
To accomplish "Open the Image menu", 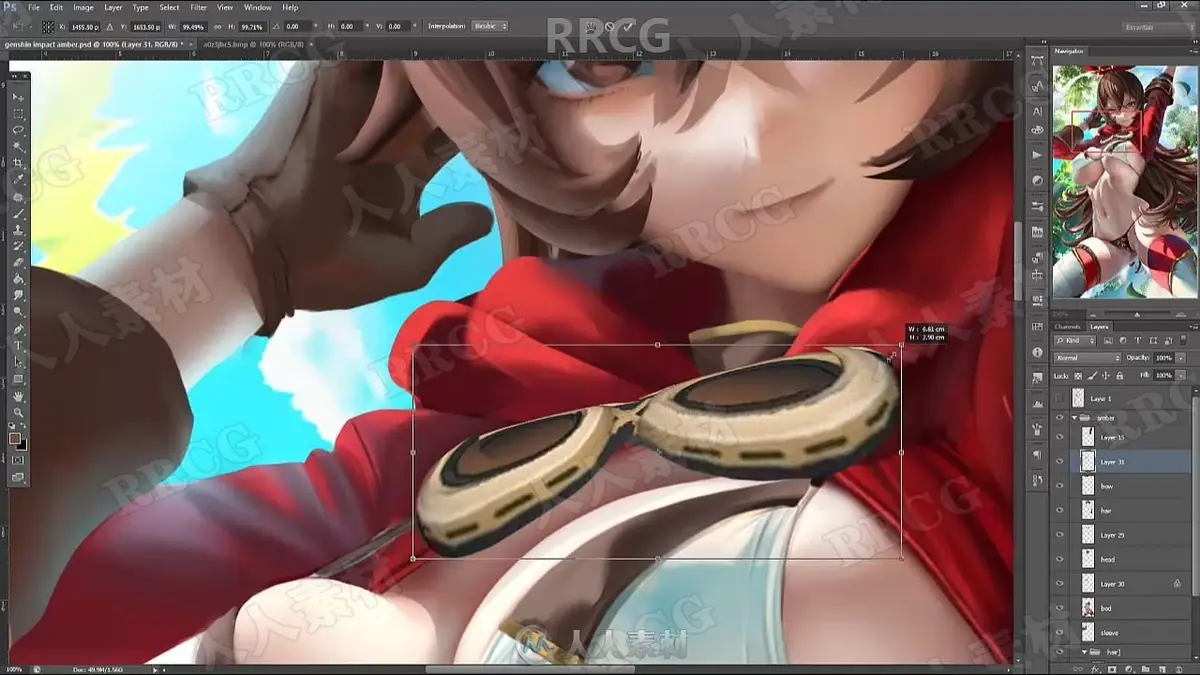I will [83, 7].
